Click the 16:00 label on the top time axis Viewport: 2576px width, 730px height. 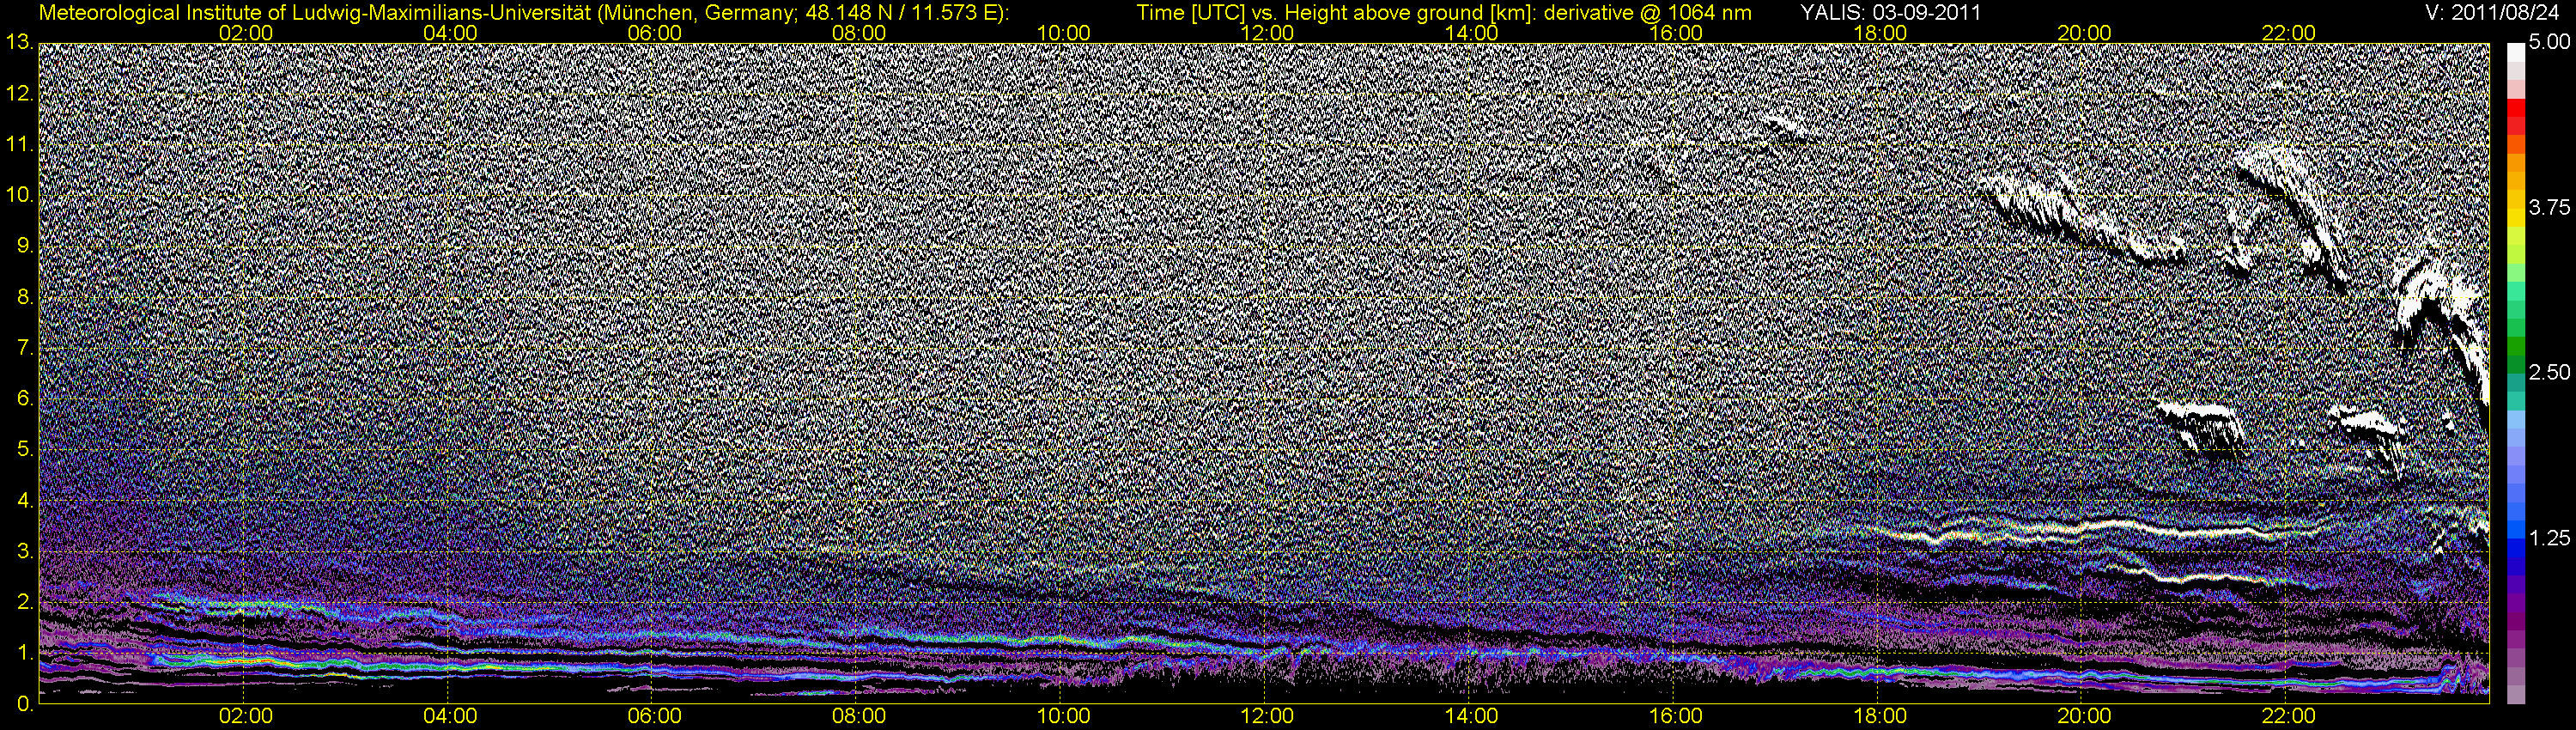1676,33
